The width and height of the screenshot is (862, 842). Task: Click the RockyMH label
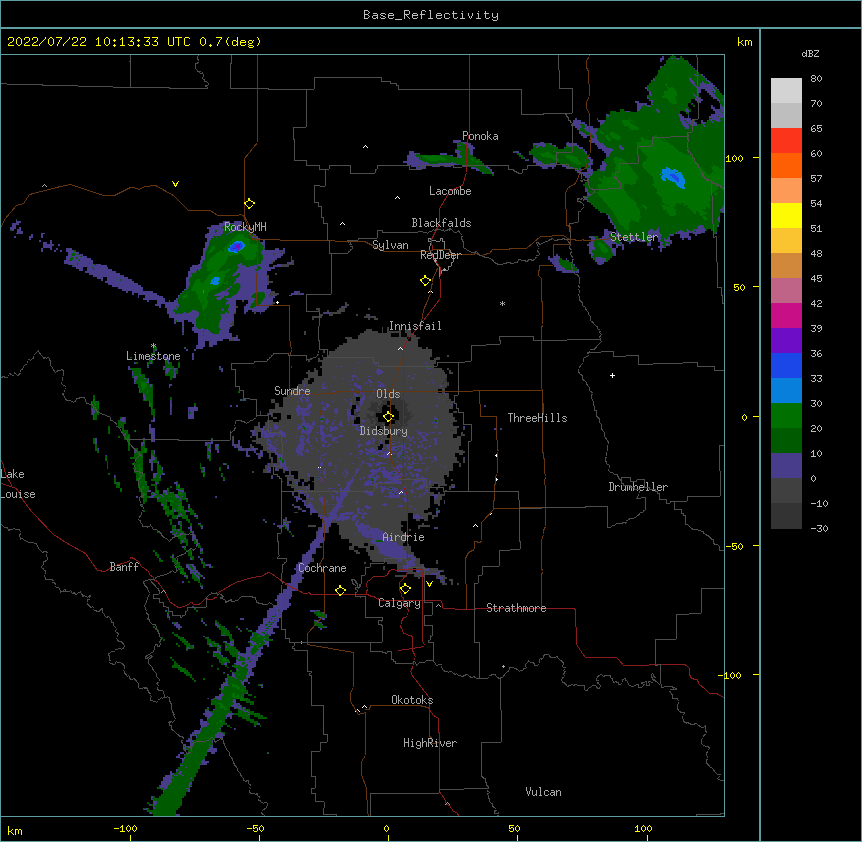point(245,226)
